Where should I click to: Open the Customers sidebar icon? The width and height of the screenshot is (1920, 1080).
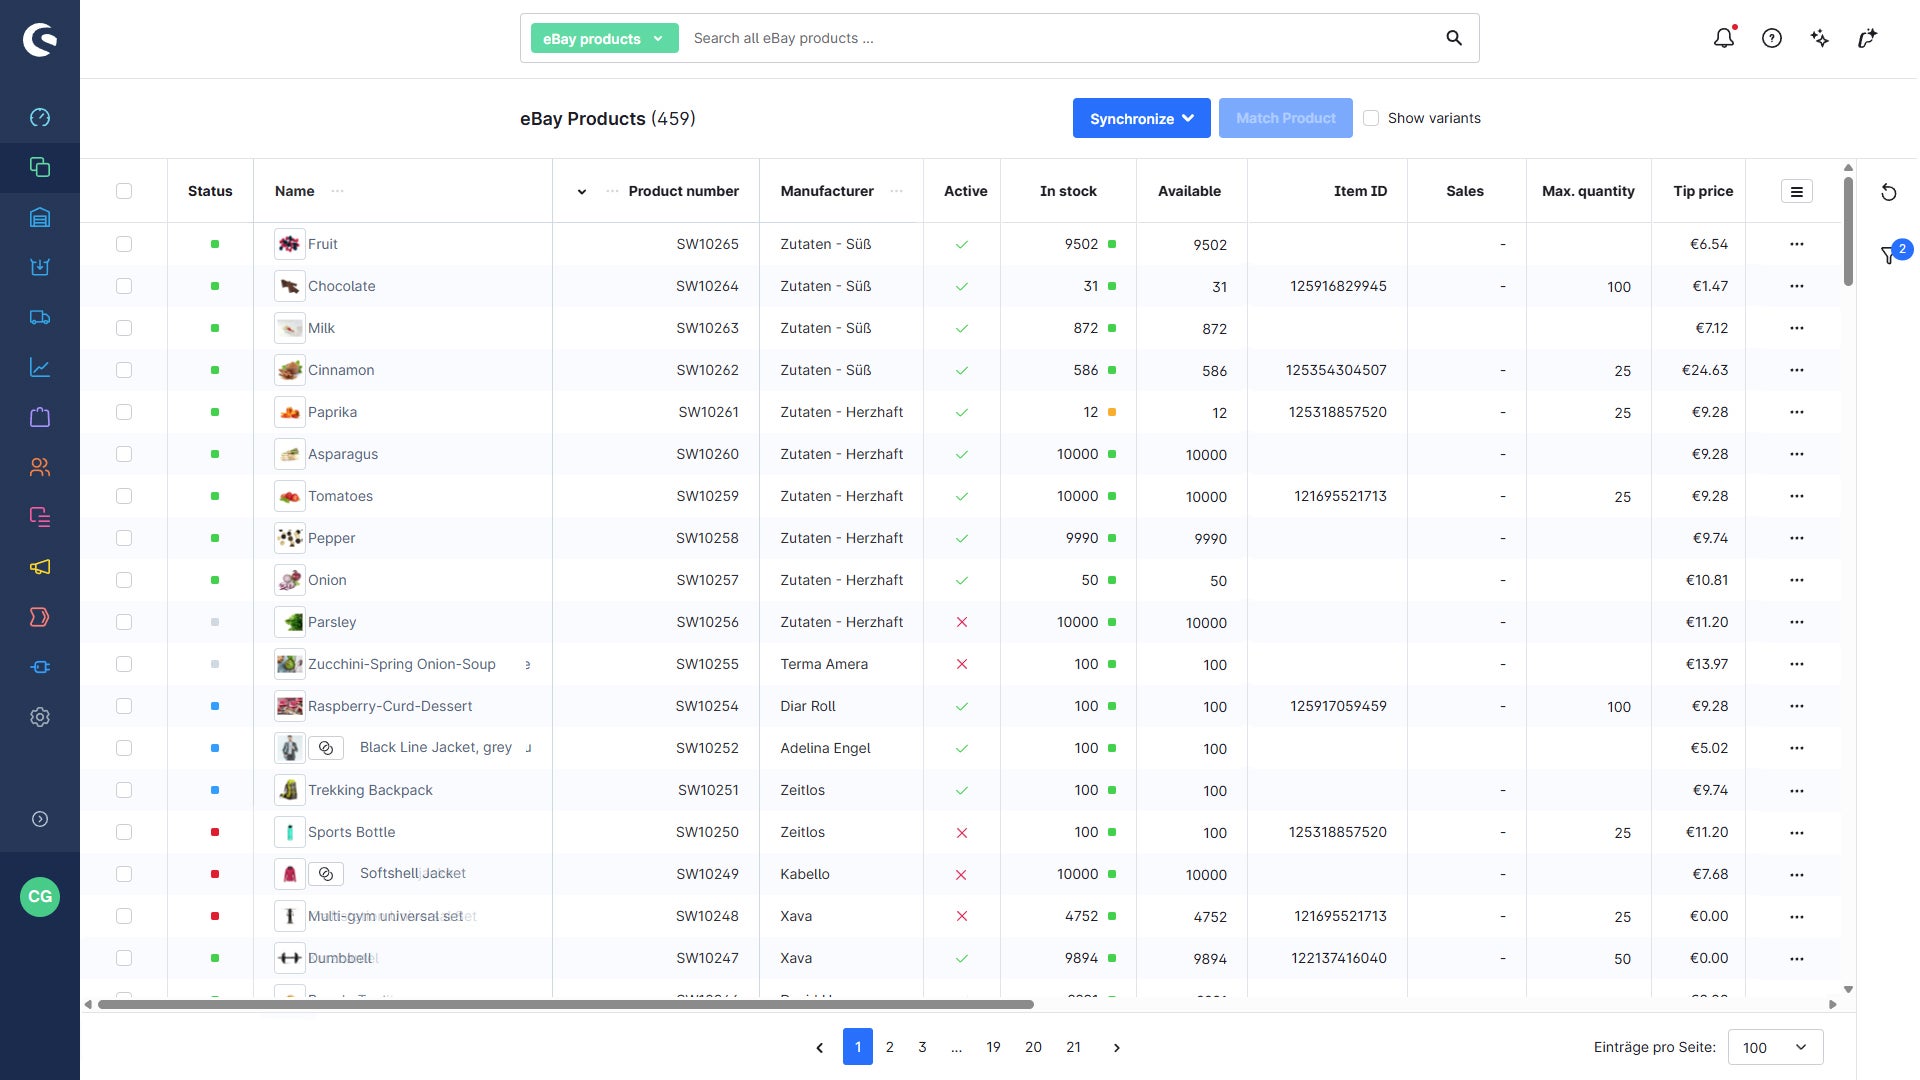40,467
